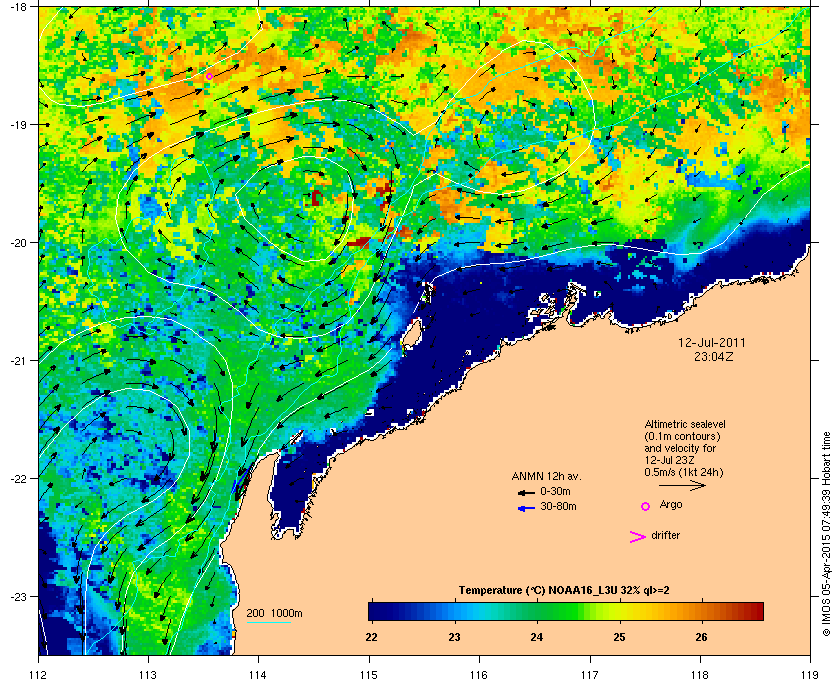Click the blue 30-80m arrow in the legend
Image resolution: width=840 pixels, height=680 pixels.
coord(526,509)
